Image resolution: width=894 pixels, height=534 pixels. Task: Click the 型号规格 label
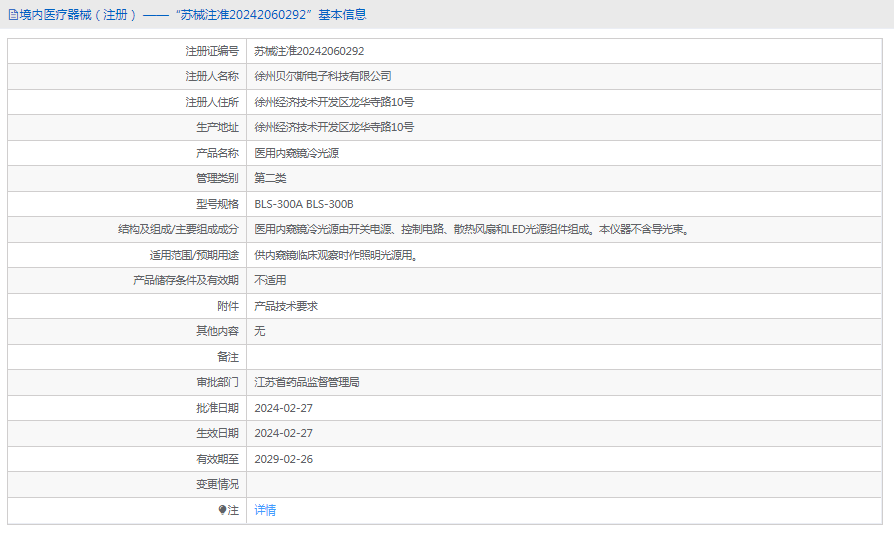click(217, 204)
